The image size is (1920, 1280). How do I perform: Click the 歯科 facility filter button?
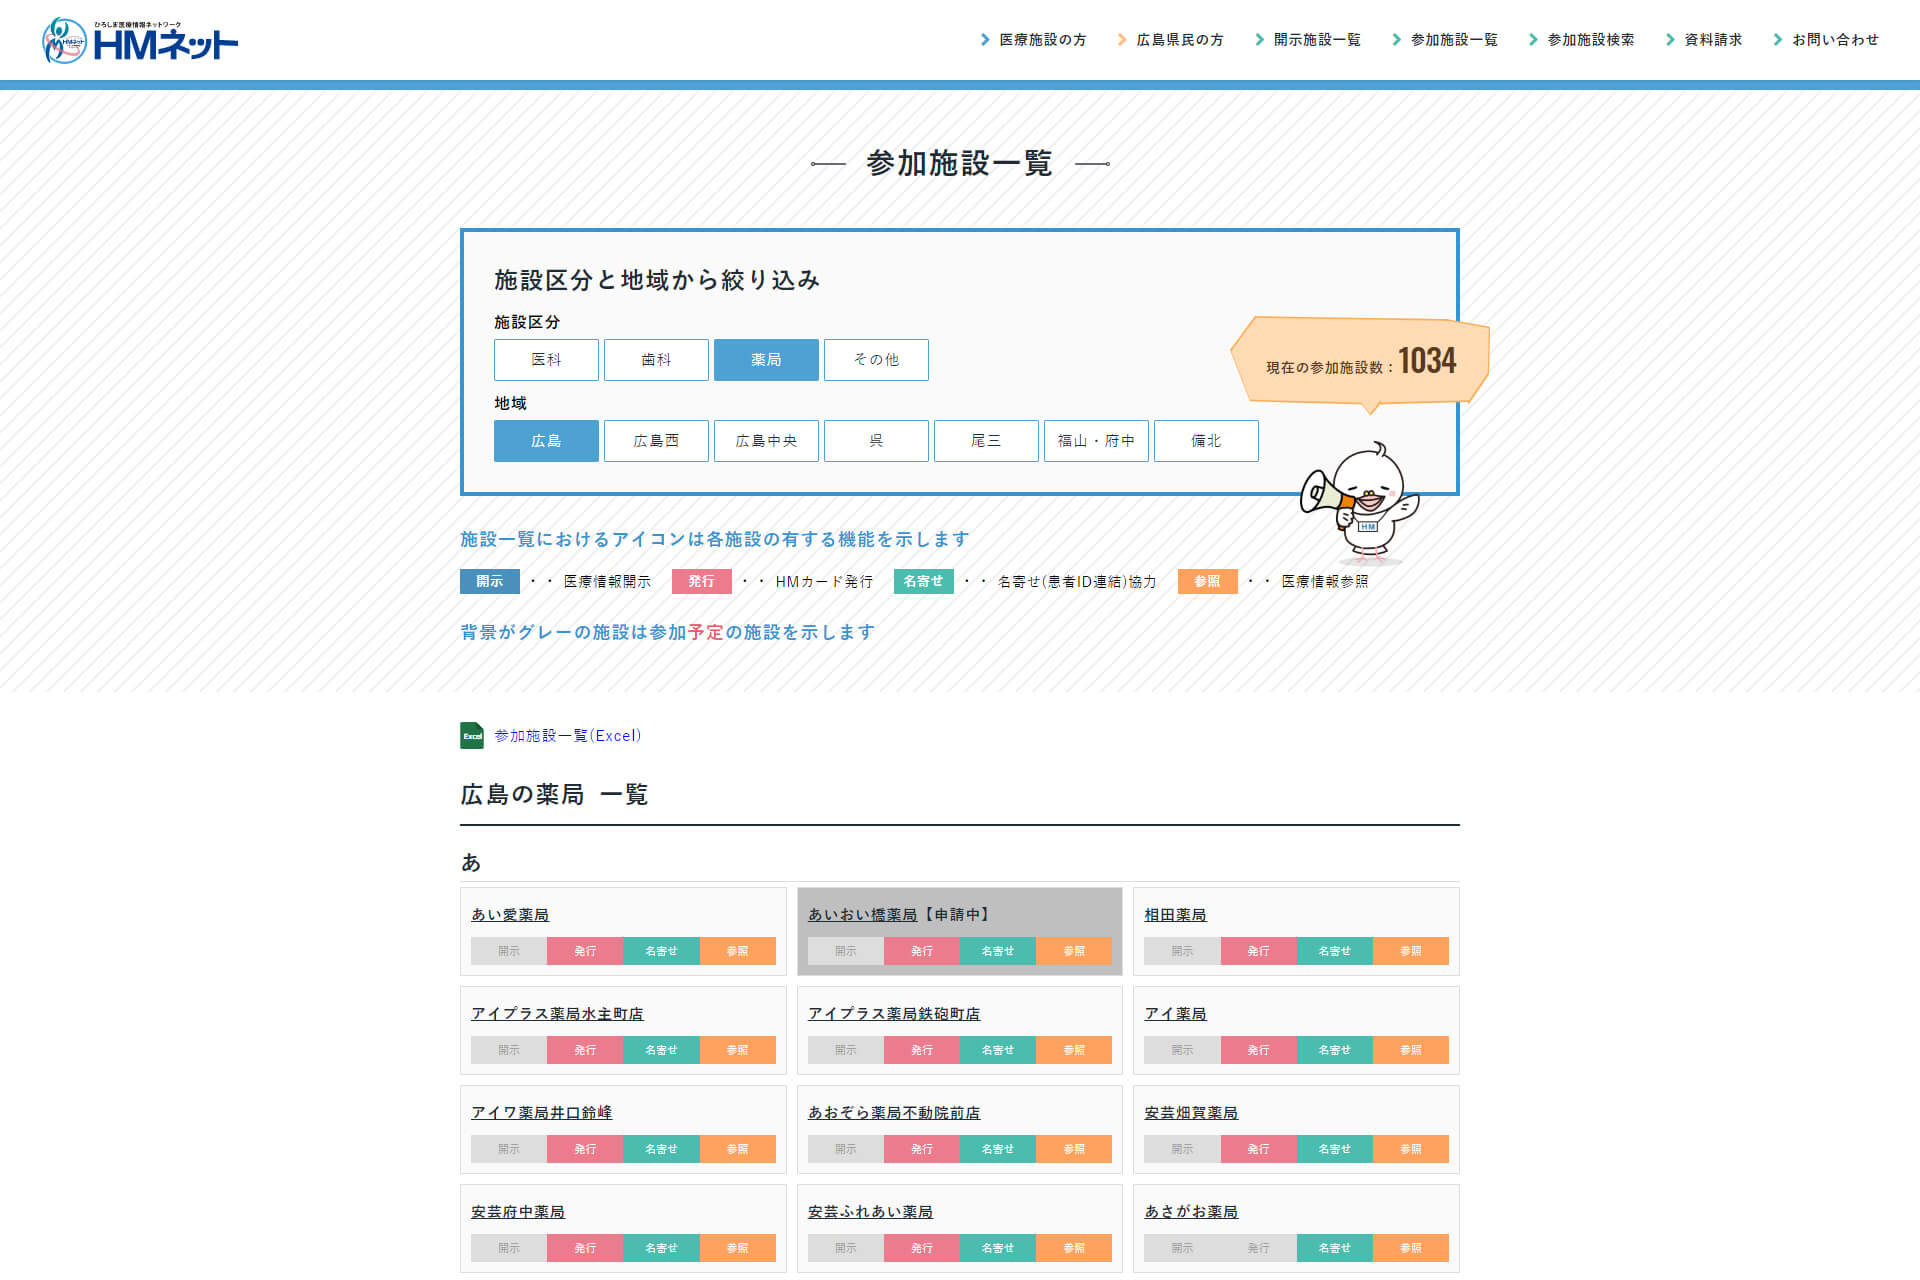[654, 359]
